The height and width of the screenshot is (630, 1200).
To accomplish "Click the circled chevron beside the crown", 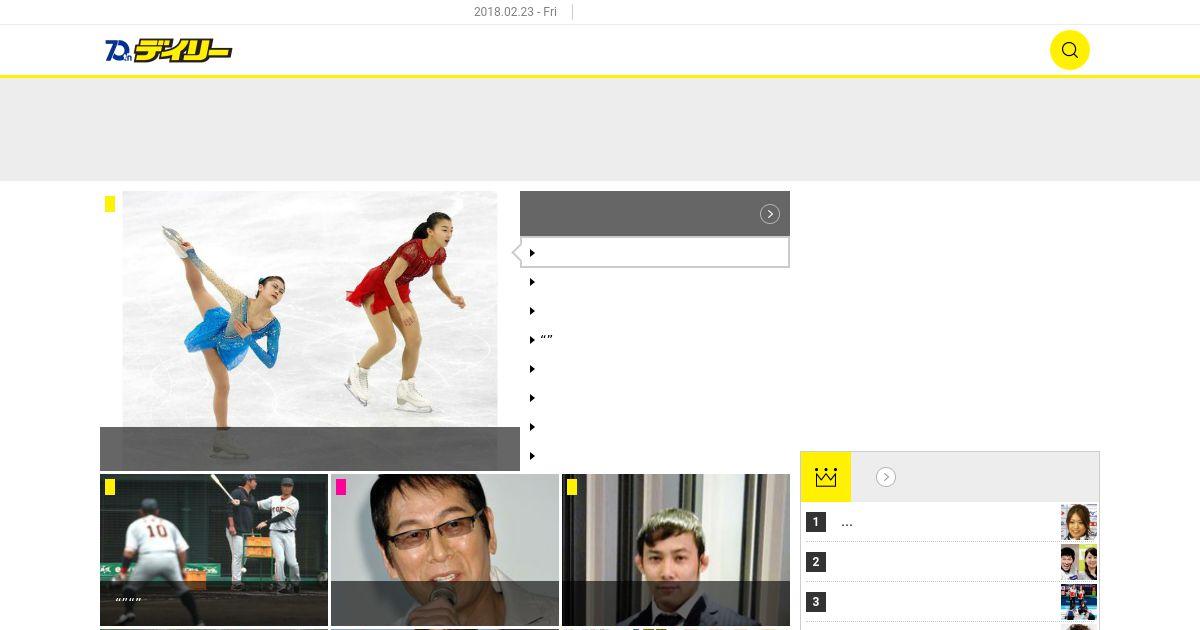I will pos(886,477).
